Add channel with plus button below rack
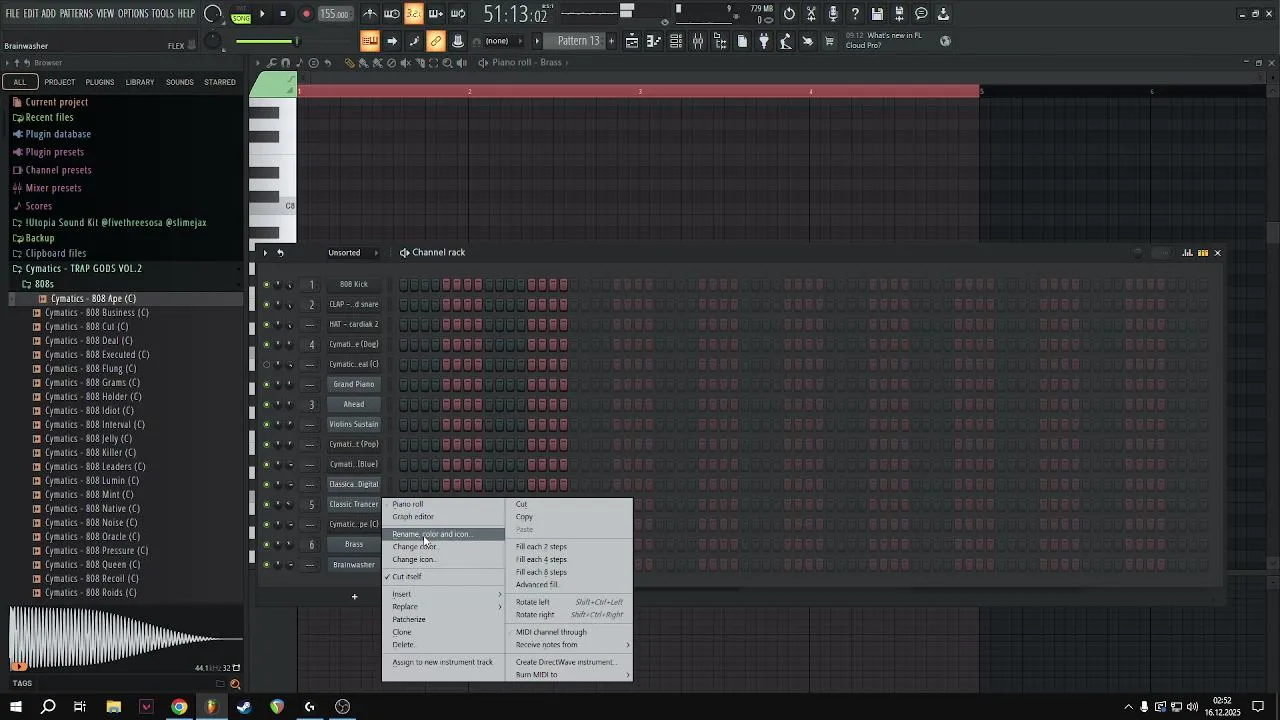The image size is (1280, 720). click(354, 597)
